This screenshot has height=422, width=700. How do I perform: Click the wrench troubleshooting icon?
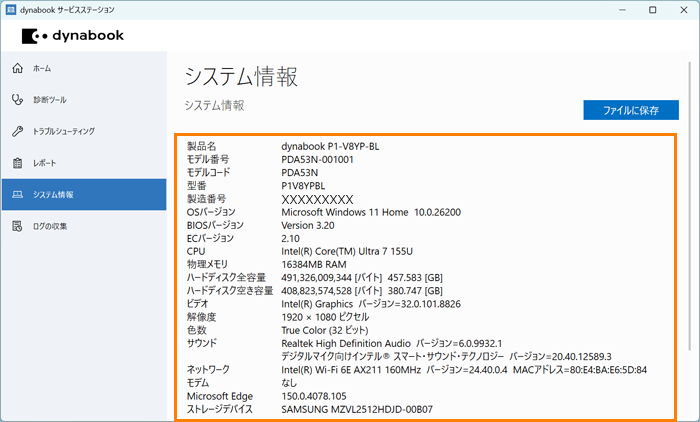click(x=17, y=131)
